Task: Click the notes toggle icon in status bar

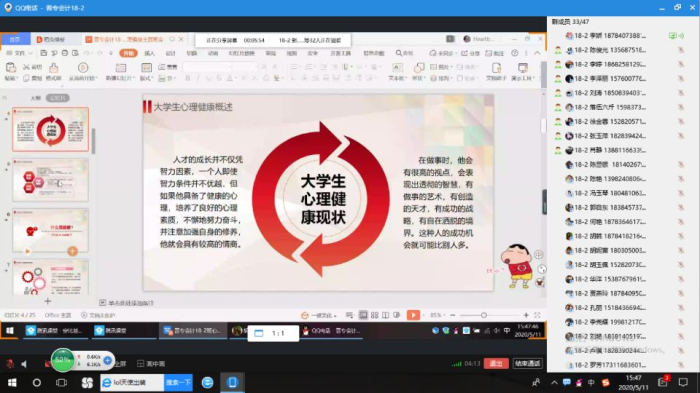Action: click(x=350, y=315)
